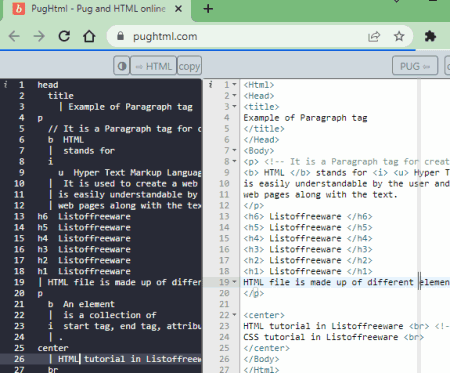Click 'web pages along with the text.' in HTML

(320, 194)
